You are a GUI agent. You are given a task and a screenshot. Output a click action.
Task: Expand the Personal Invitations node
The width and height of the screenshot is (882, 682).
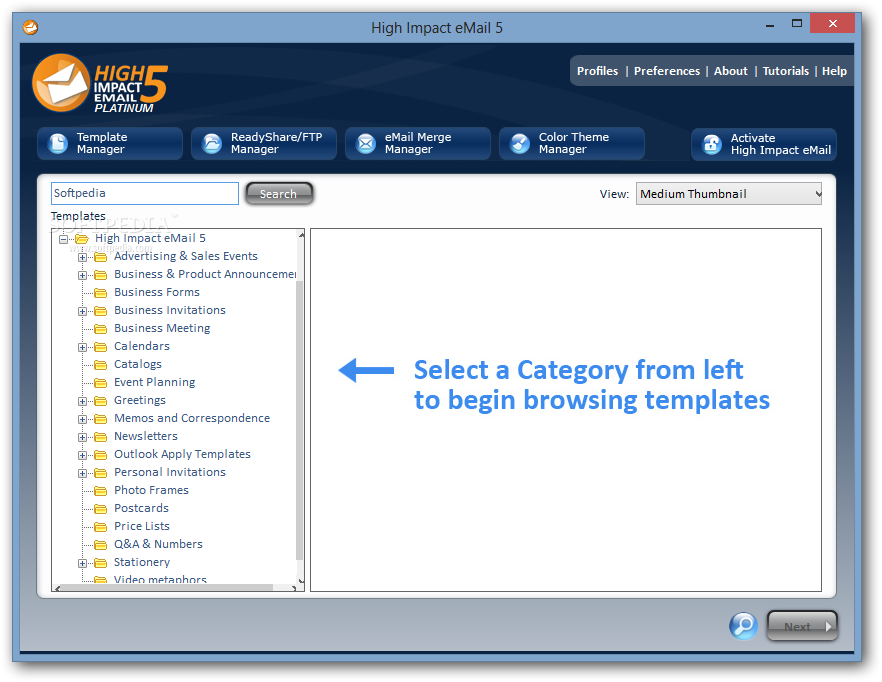[x=82, y=473]
